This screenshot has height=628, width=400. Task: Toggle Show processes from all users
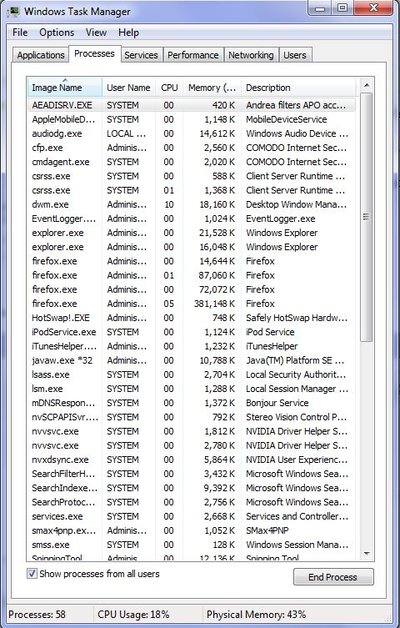[x=32, y=574]
